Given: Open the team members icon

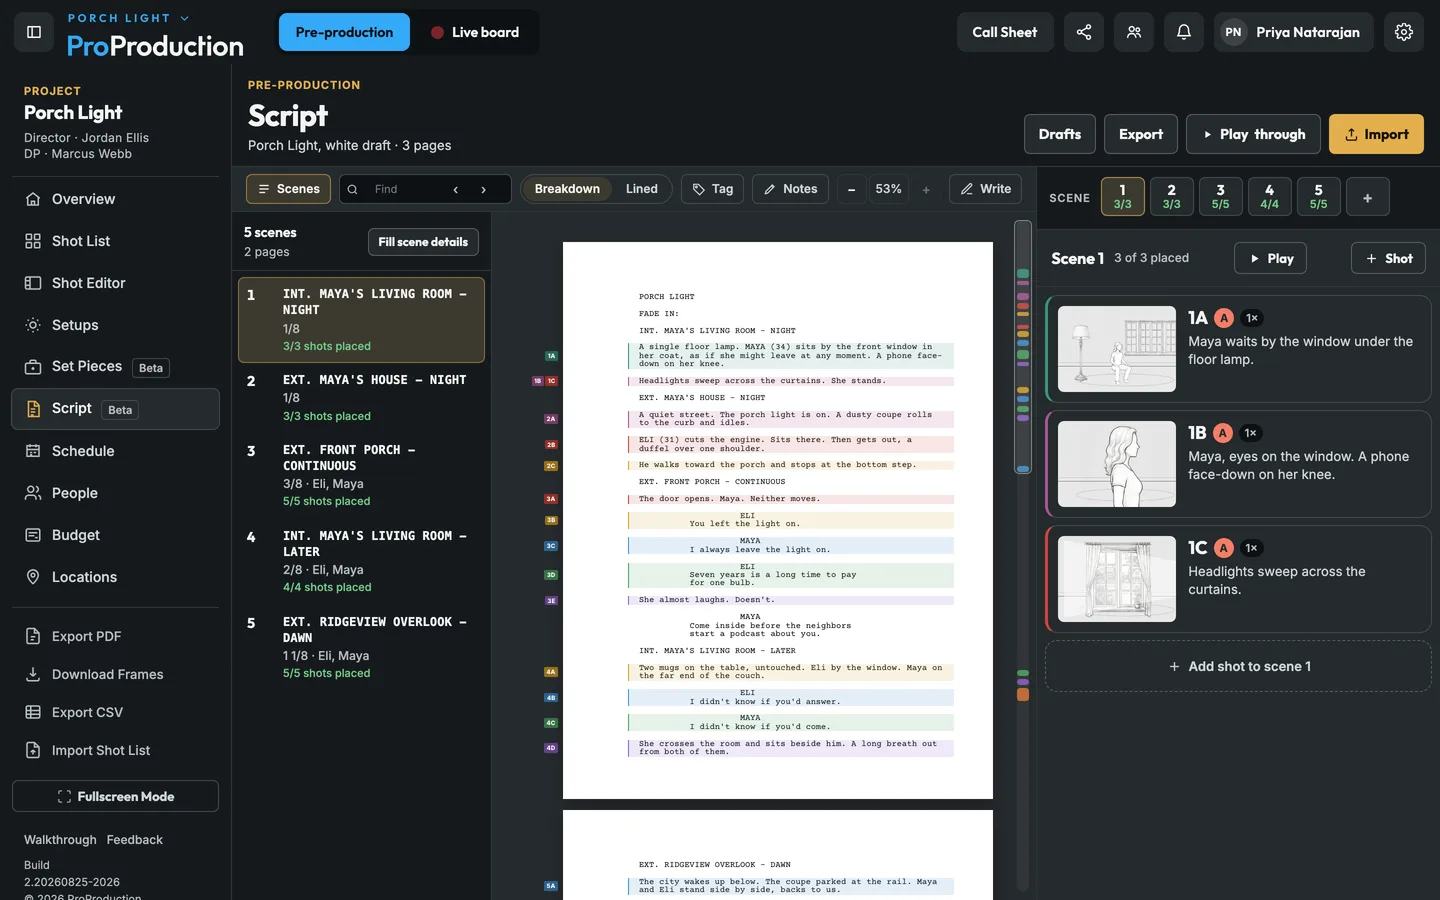Looking at the screenshot, I should coord(1134,32).
